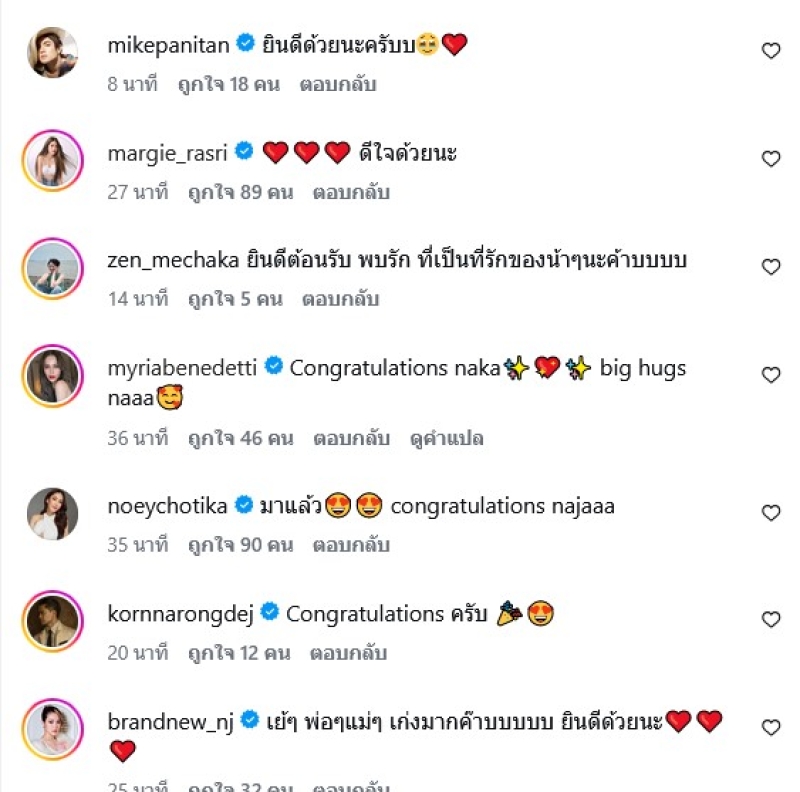Viewport: 800px width, 792px height.
Task: Open zen_mechaka's story avatar
Action: (52, 268)
